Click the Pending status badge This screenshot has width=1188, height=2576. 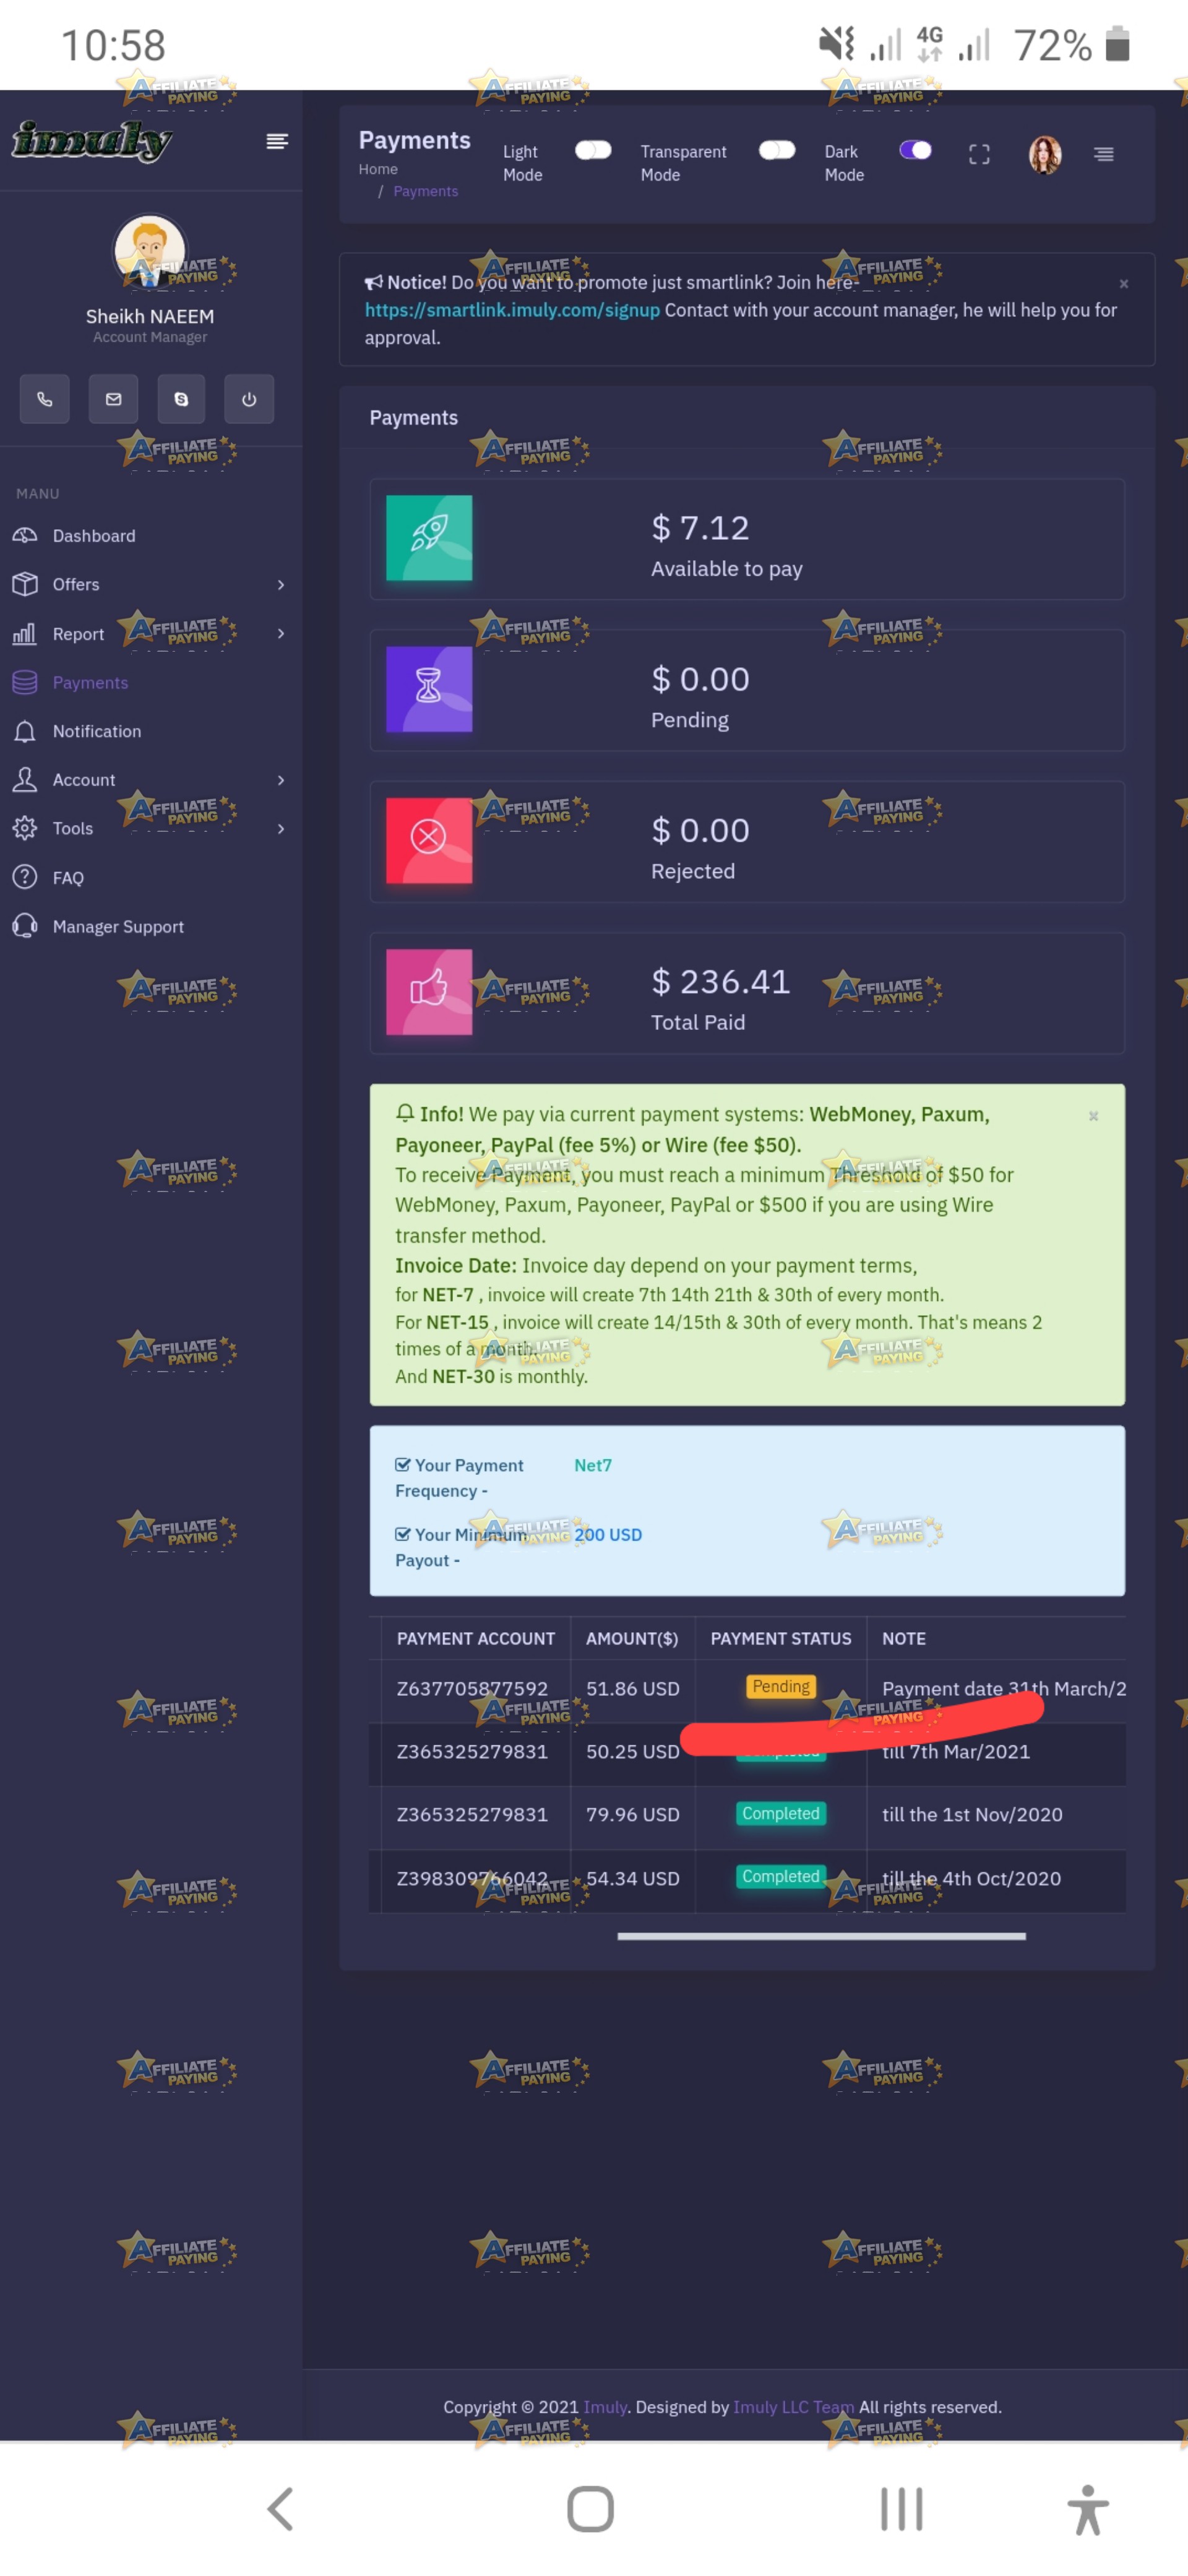point(781,1687)
